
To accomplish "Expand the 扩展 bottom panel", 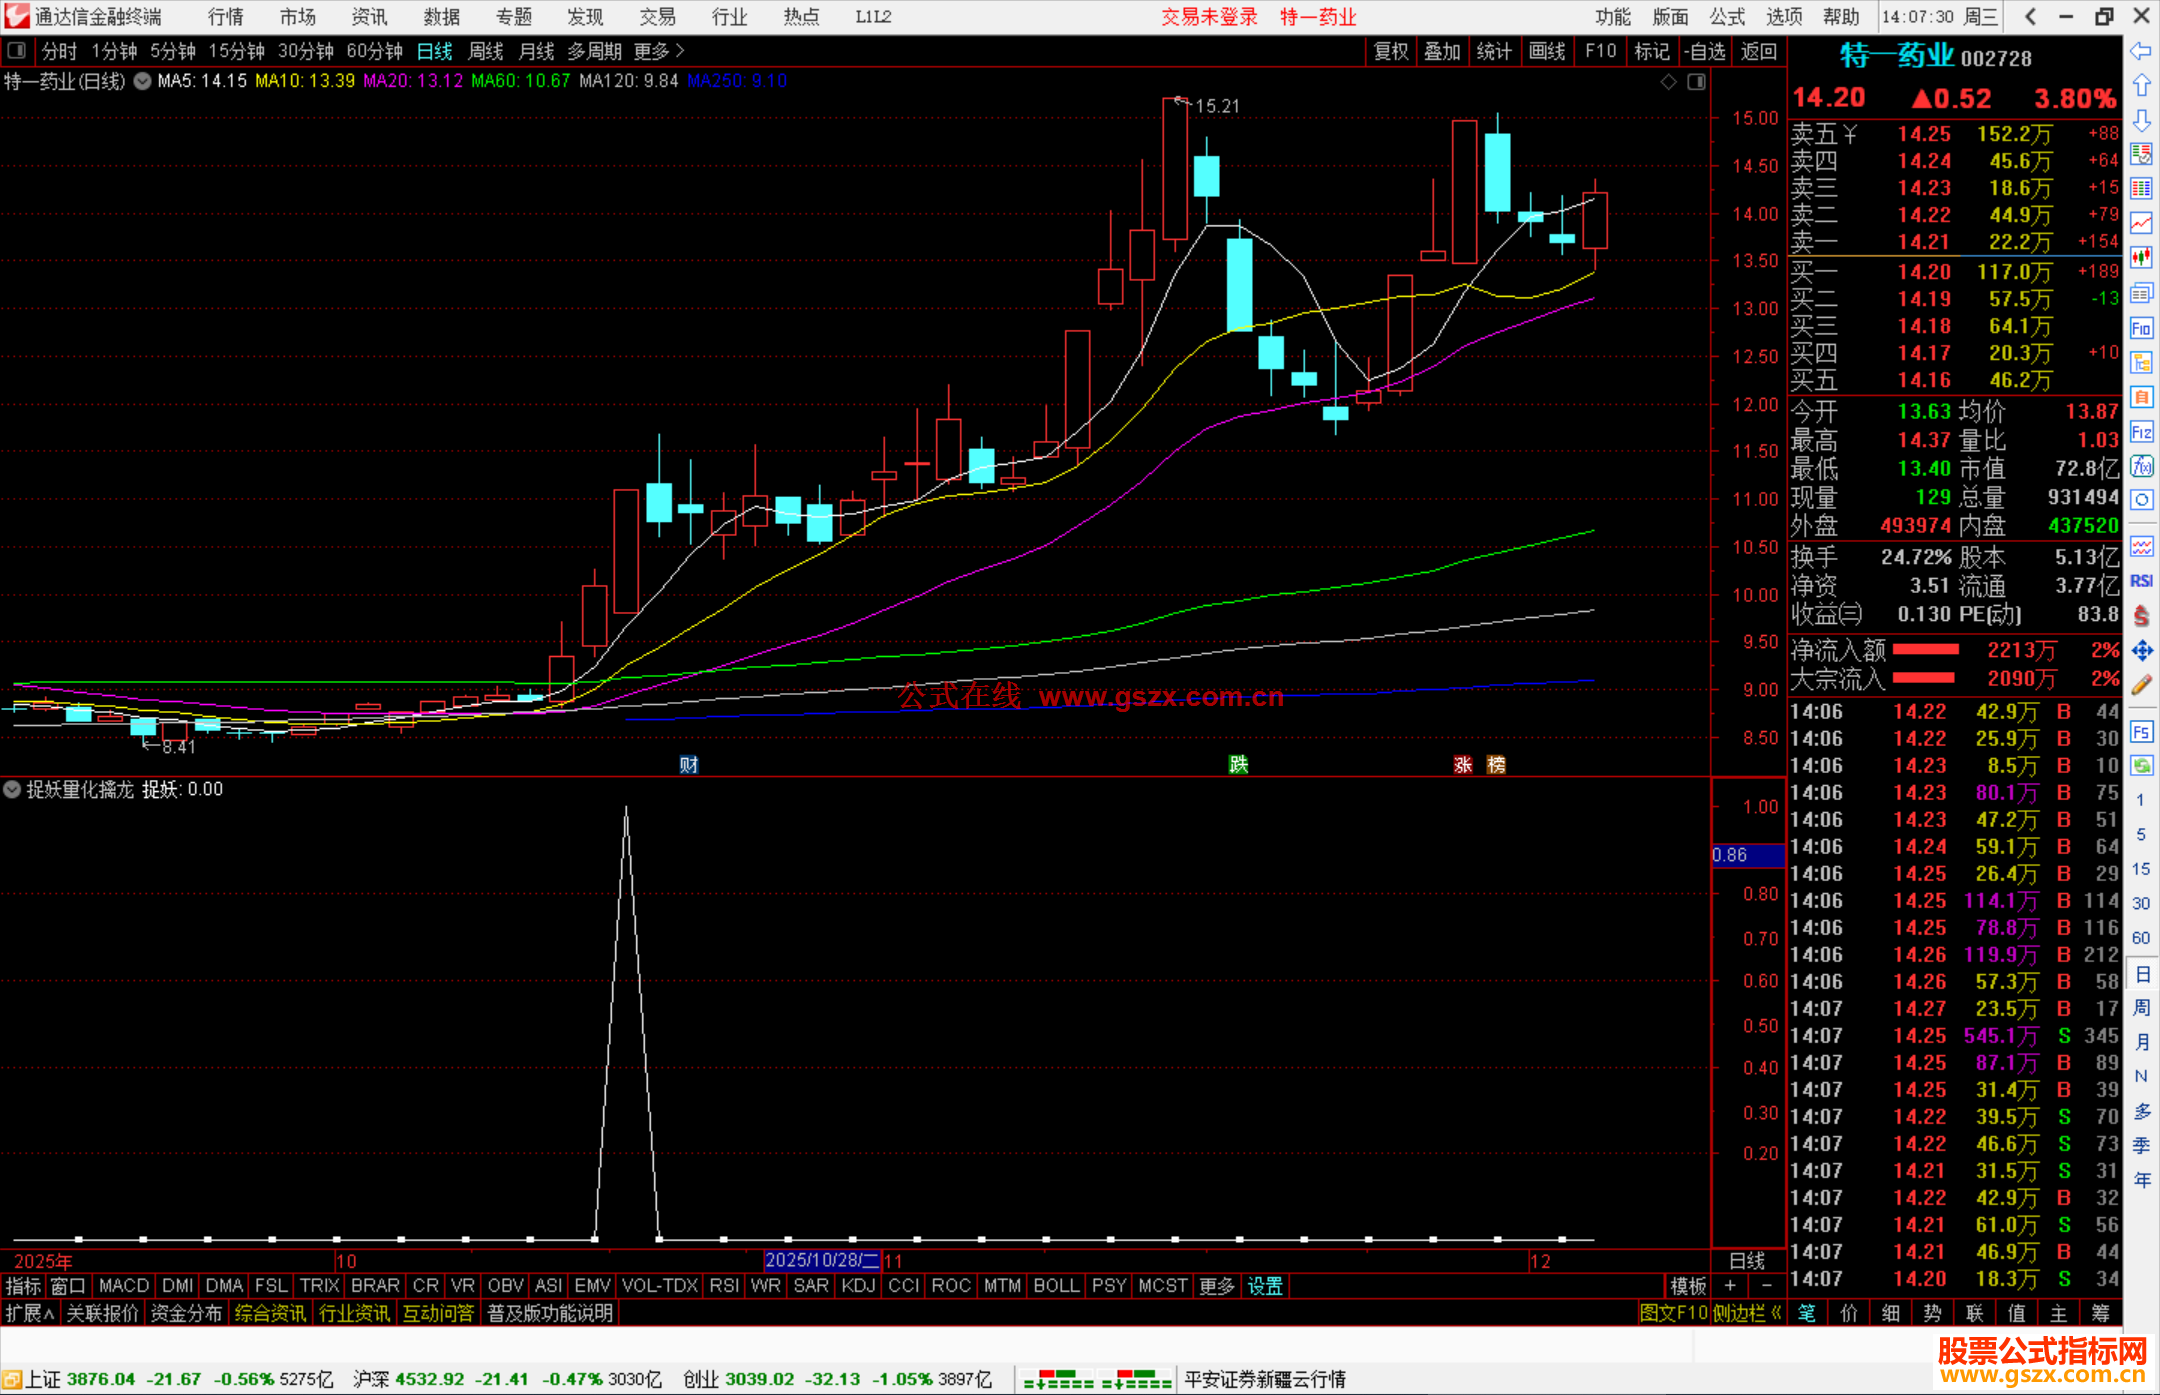I will click(30, 1313).
